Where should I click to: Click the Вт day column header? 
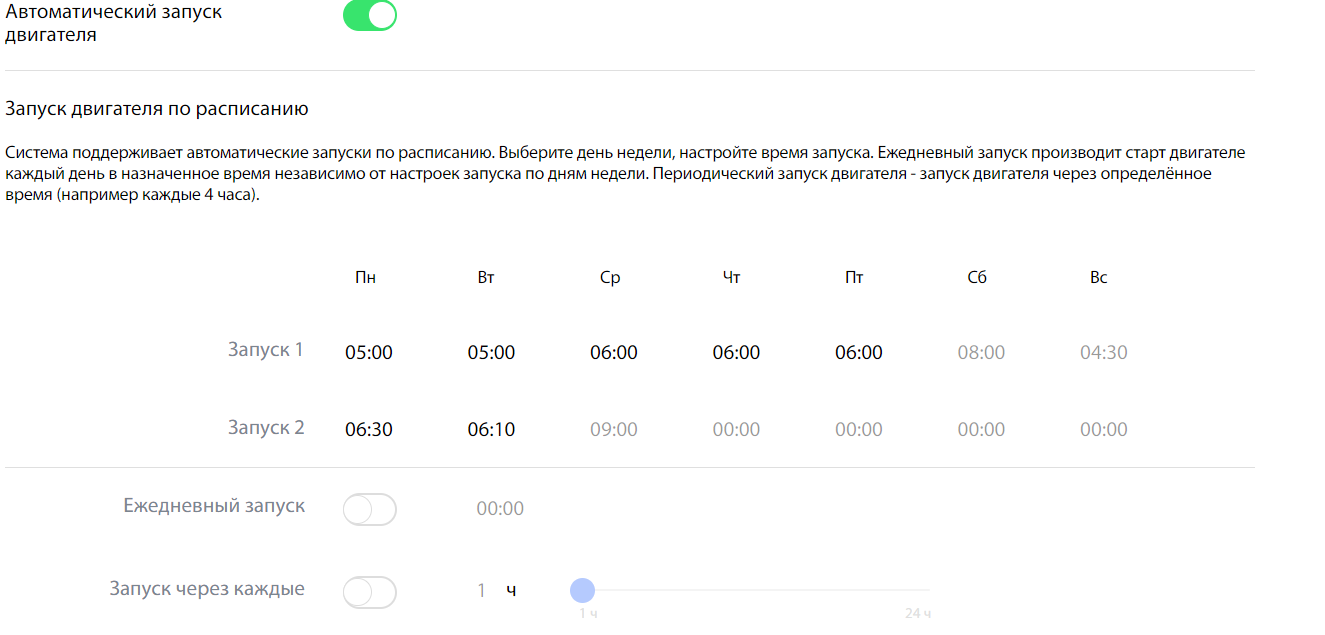tap(486, 278)
